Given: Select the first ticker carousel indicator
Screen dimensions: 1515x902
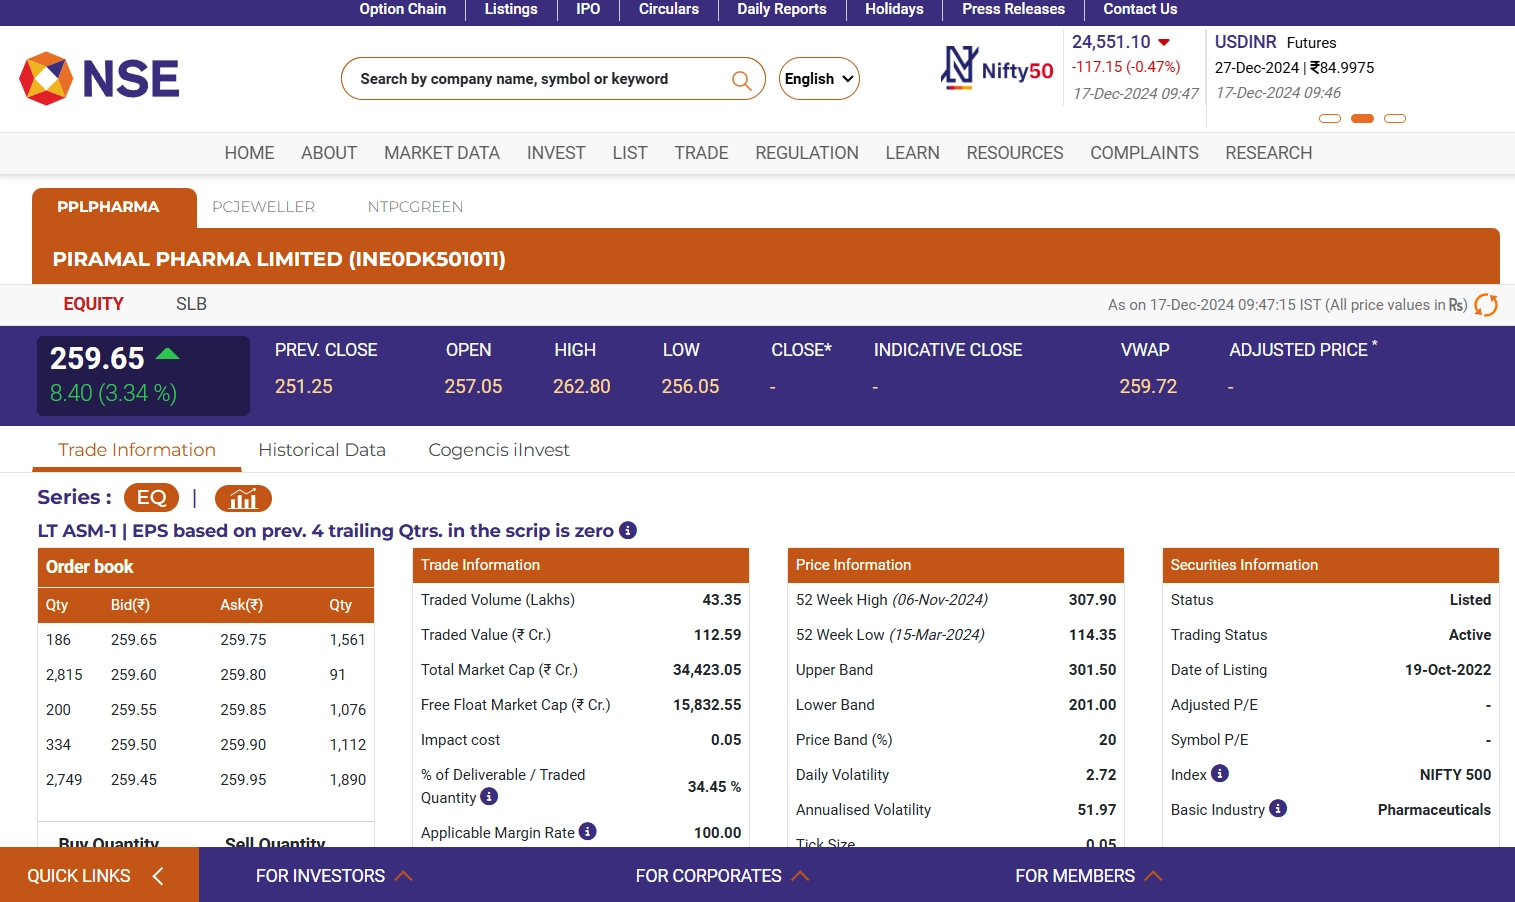Looking at the screenshot, I should click(x=1330, y=118).
